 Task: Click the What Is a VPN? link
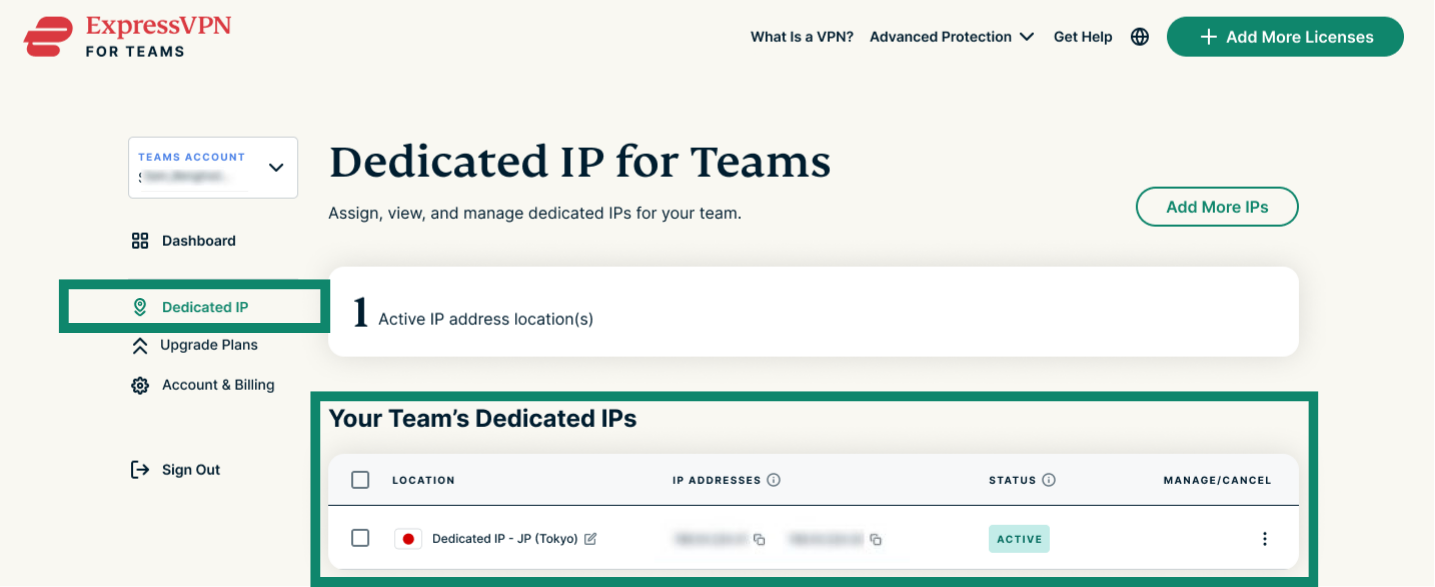(802, 37)
